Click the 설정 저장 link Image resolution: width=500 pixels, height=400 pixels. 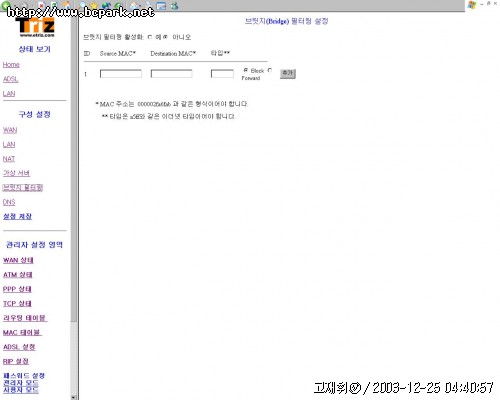pos(17,217)
